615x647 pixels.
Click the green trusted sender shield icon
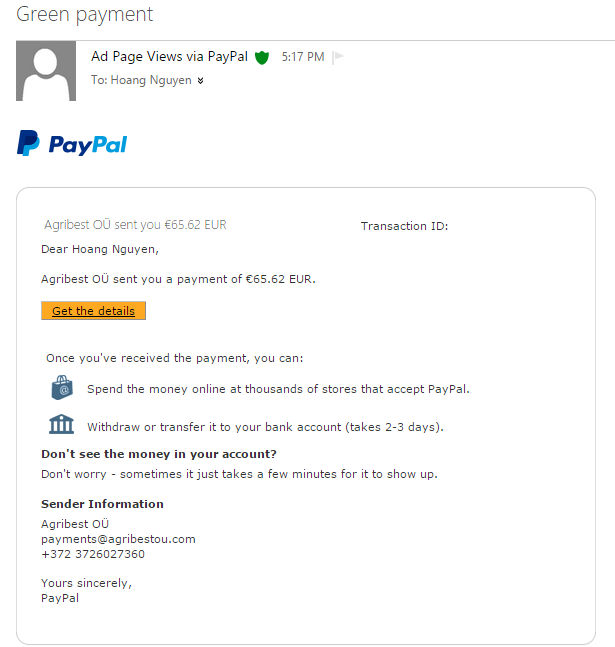[262, 57]
